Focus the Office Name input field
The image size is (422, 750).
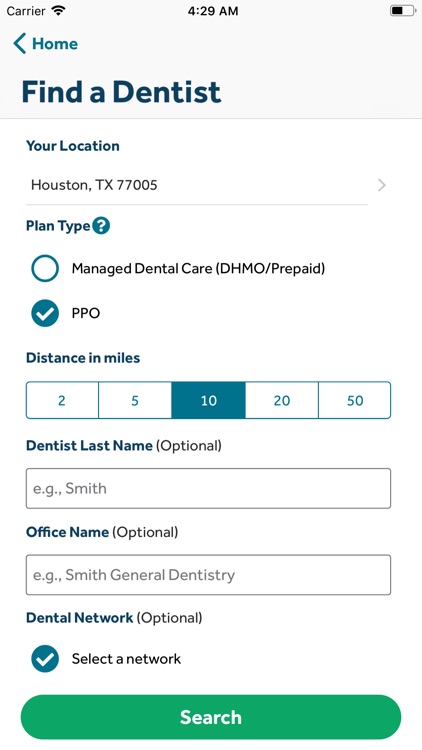point(209,575)
